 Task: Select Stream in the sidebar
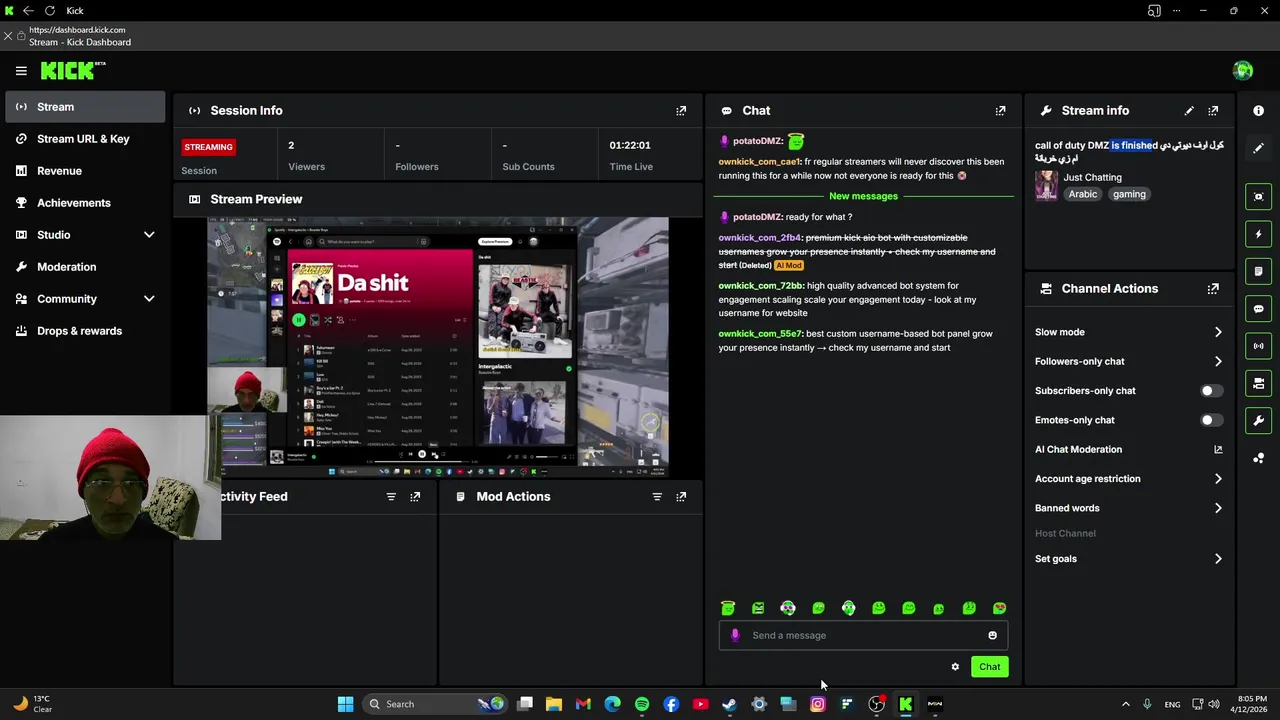tap(84, 107)
